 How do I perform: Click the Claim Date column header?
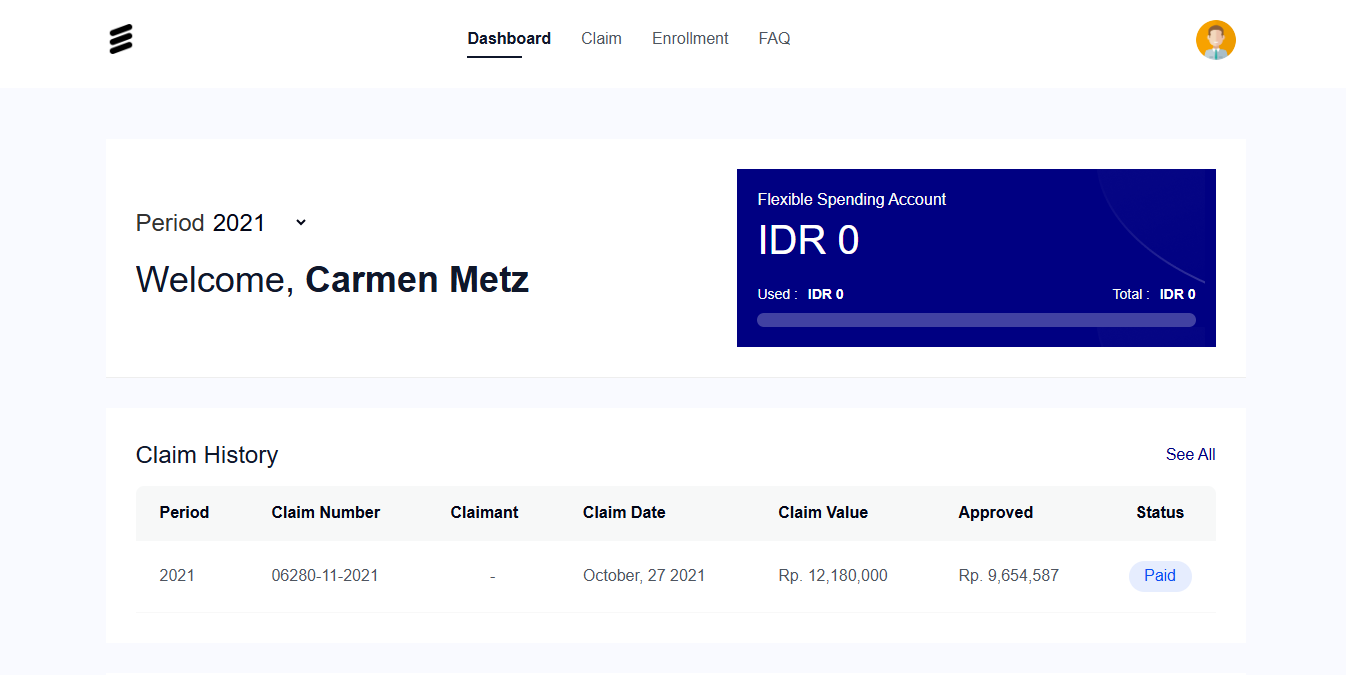click(624, 512)
